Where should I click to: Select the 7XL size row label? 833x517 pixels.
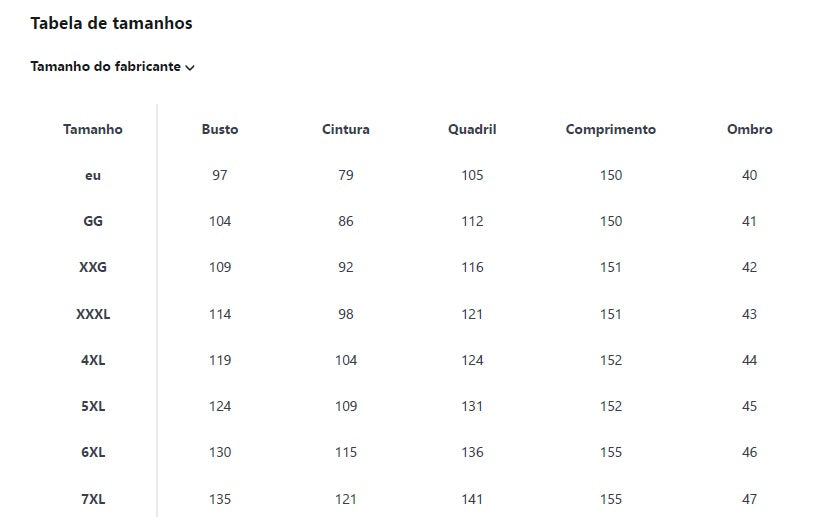[x=93, y=499]
